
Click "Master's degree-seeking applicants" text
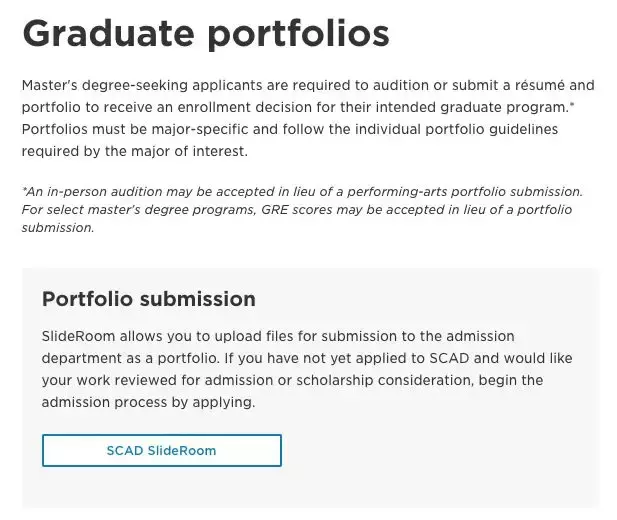point(135,86)
